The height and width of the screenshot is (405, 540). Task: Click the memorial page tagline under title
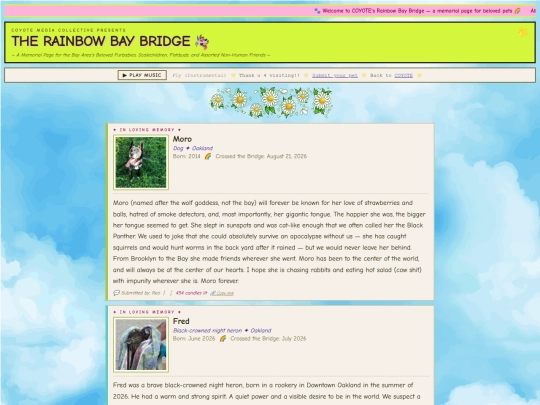click(141, 55)
